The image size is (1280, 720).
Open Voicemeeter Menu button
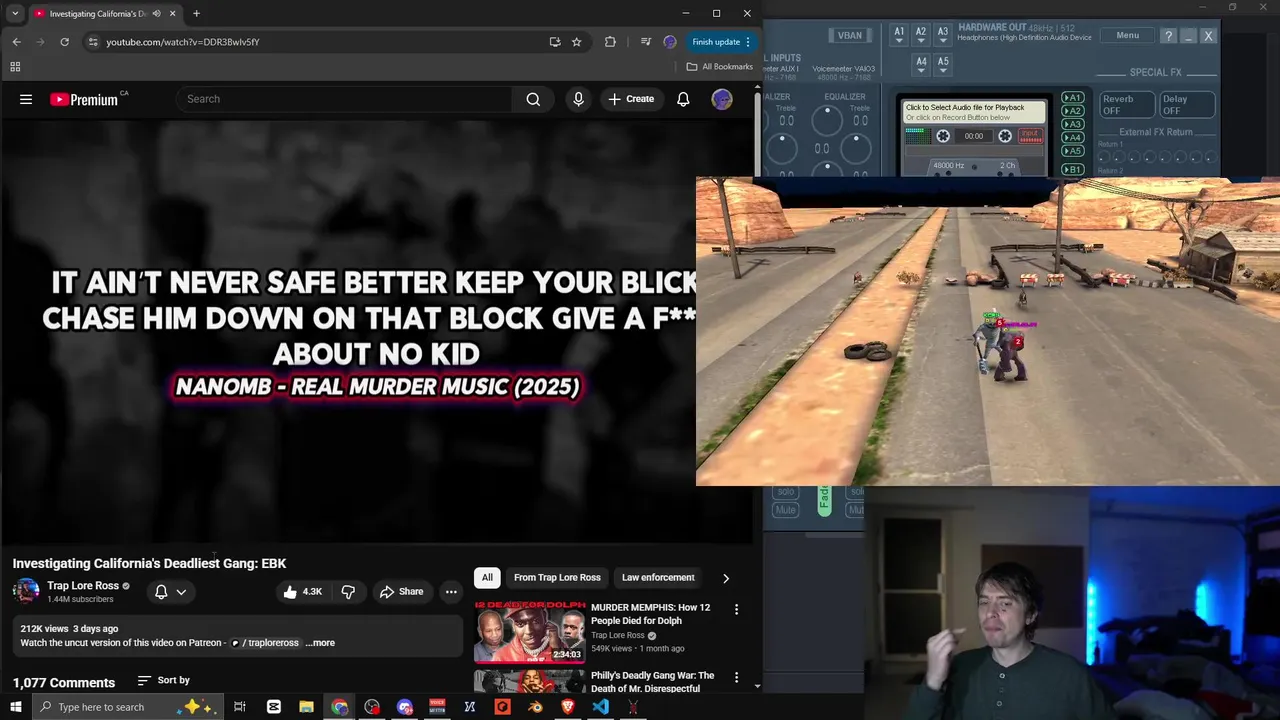1127,35
